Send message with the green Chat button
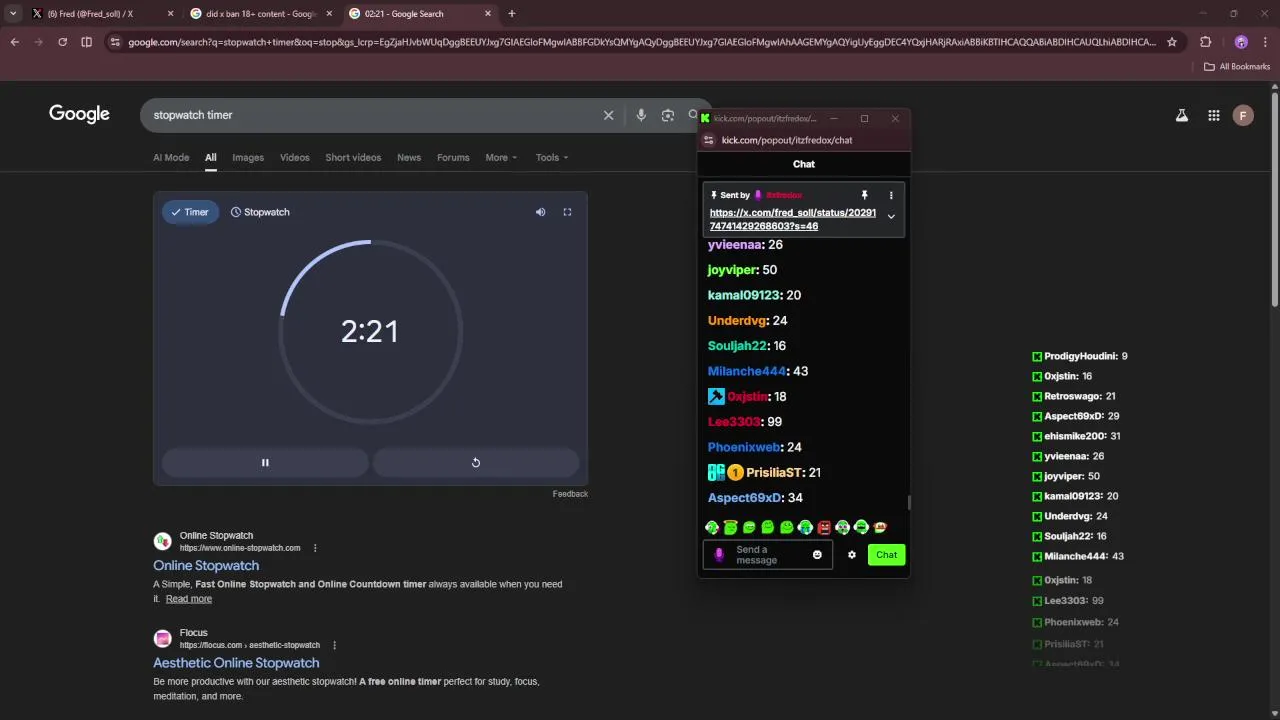1280x720 pixels. pos(887,555)
